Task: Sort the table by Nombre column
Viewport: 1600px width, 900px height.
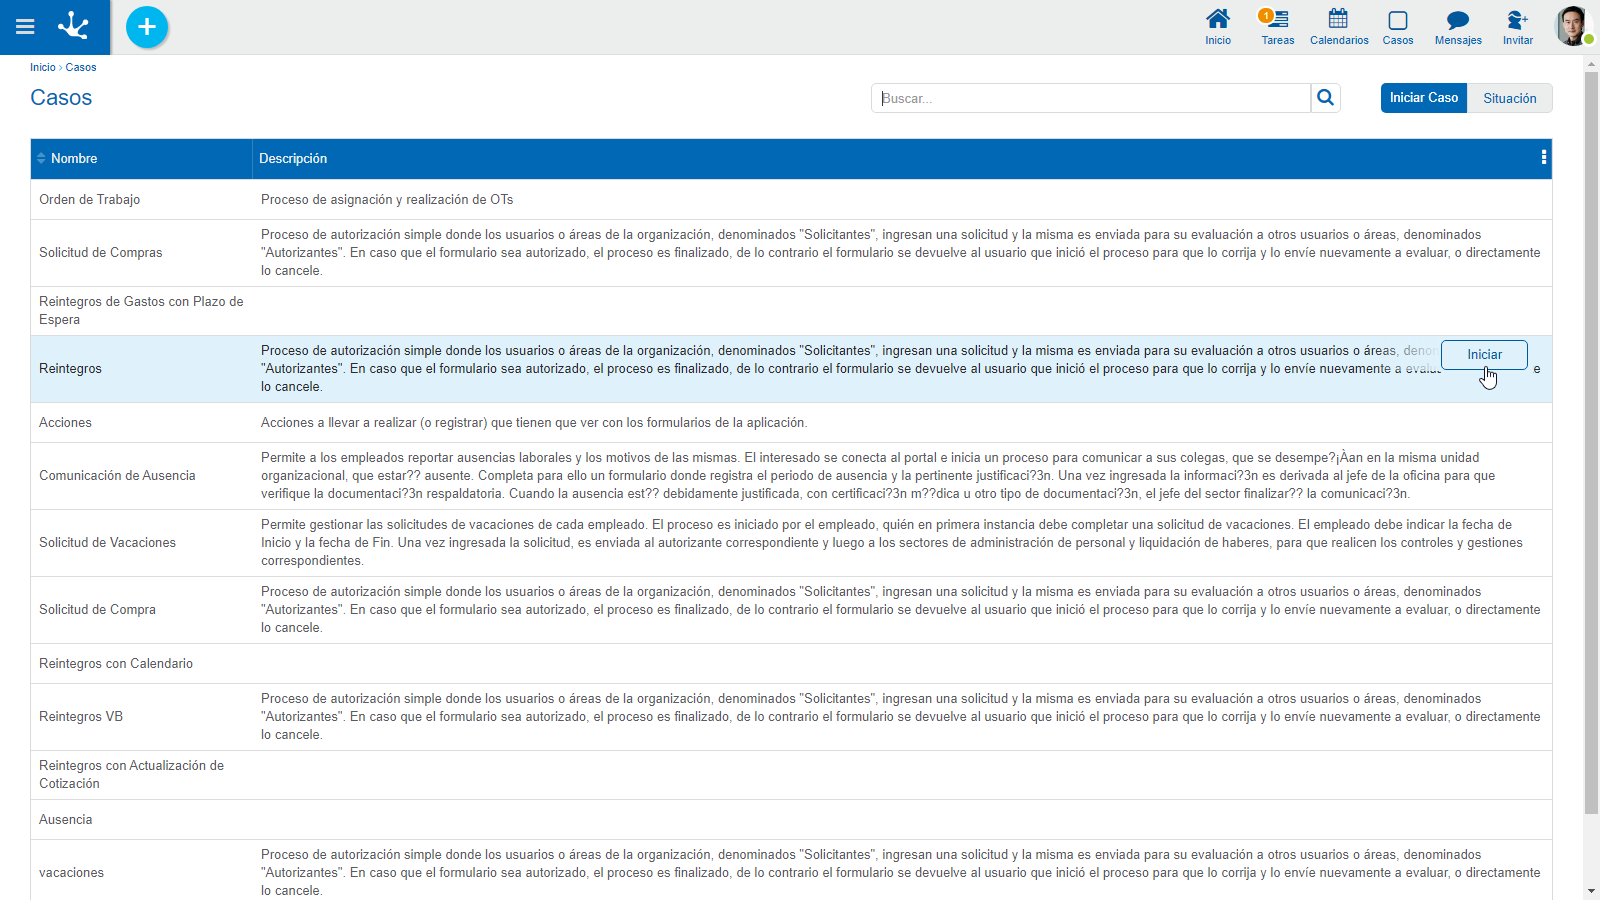Action: tap(74, 159)
